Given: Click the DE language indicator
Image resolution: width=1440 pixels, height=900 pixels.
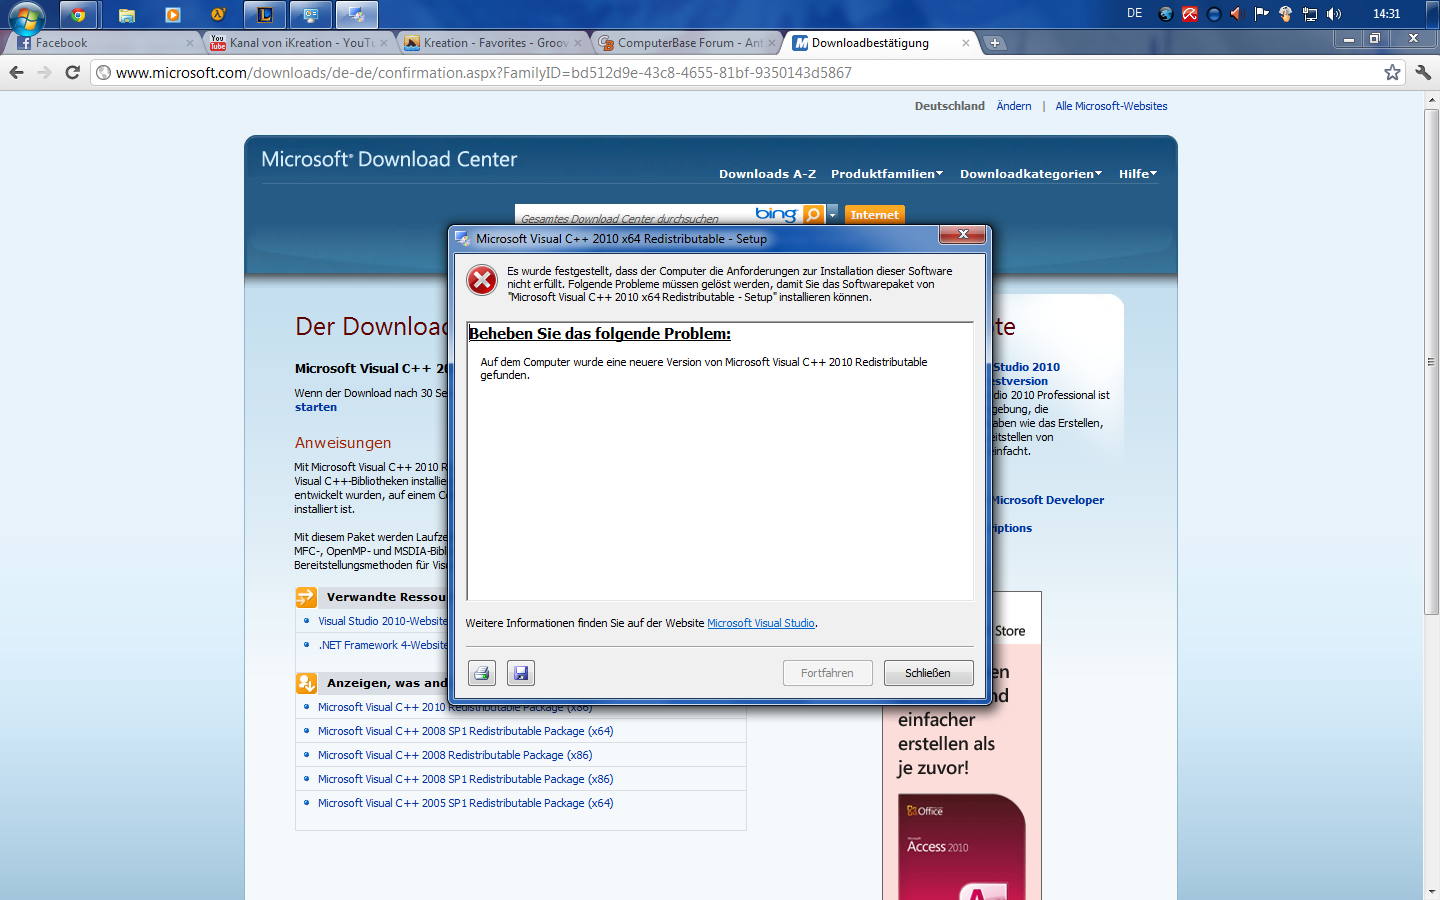Looking at the screenshot, I should [1134, 13].
